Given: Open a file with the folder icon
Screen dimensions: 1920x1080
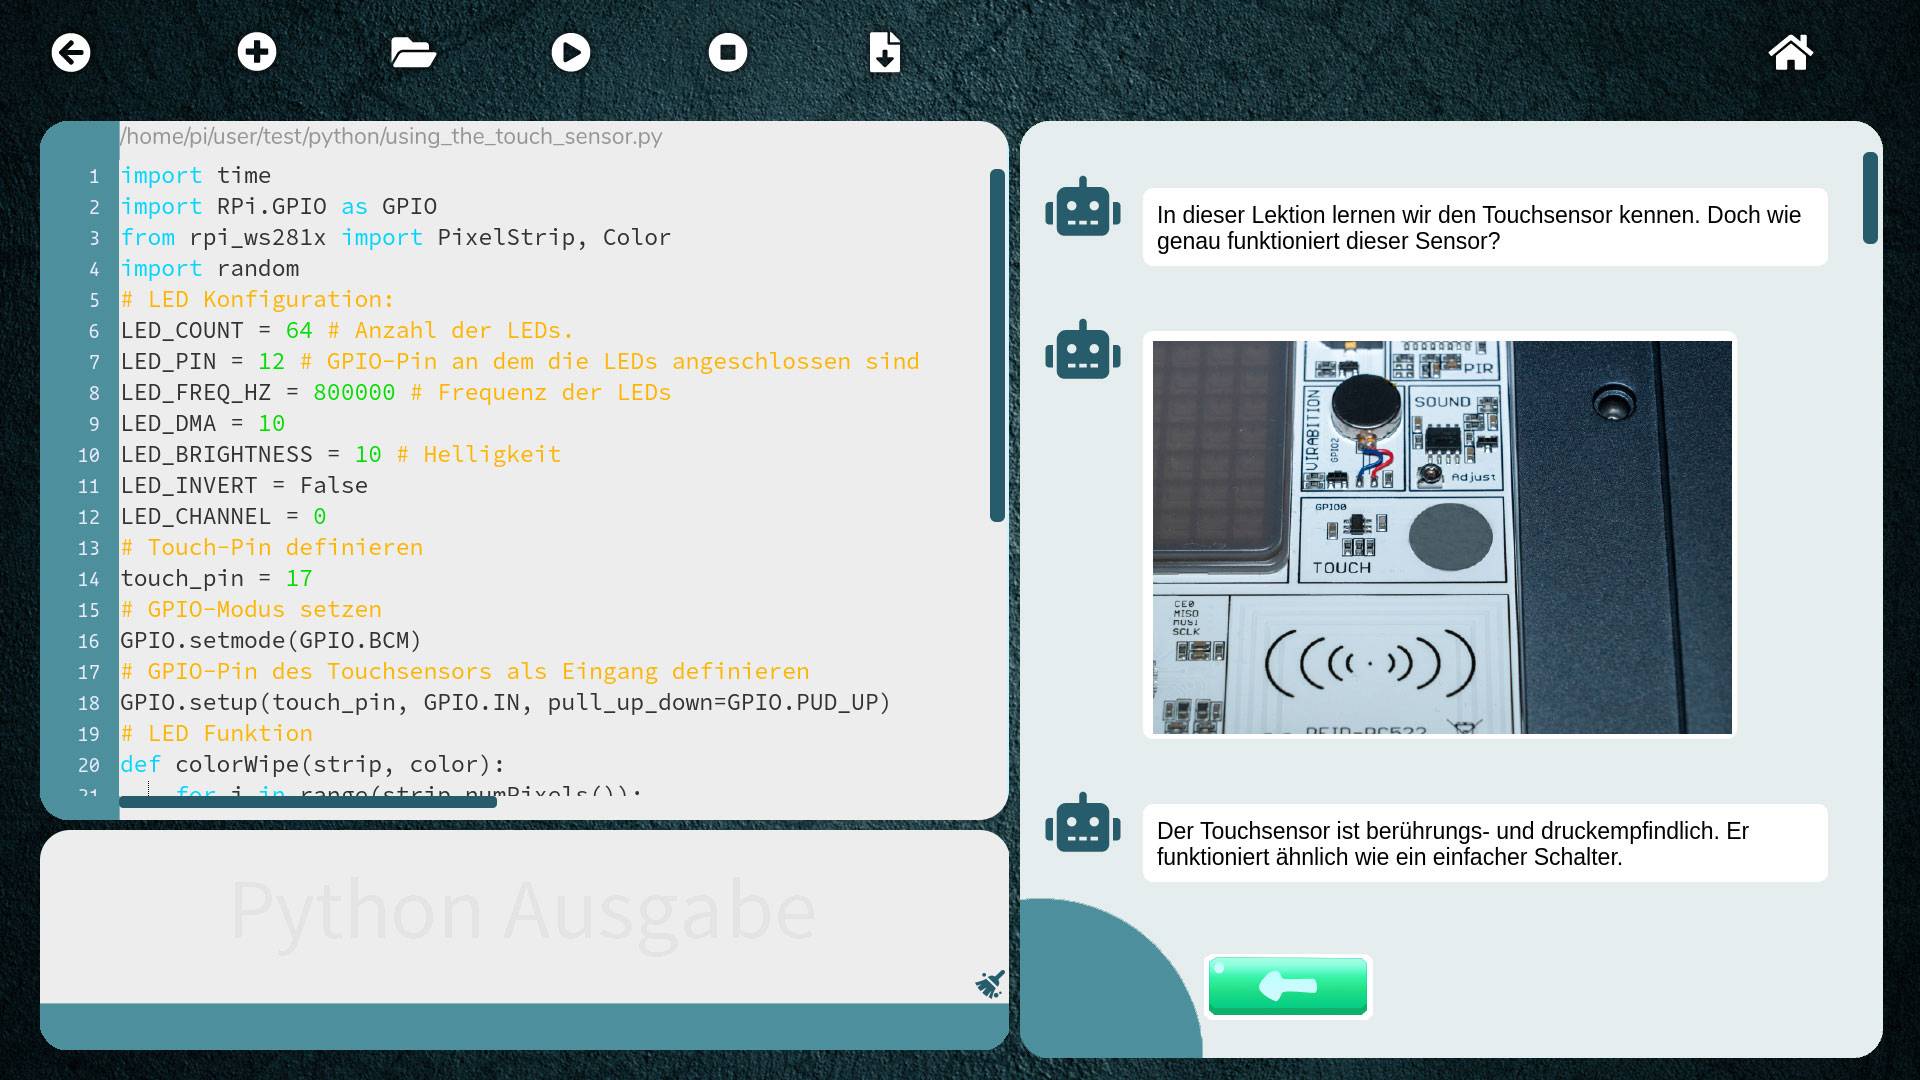Looking at the screenshot, I should (414, 52).
